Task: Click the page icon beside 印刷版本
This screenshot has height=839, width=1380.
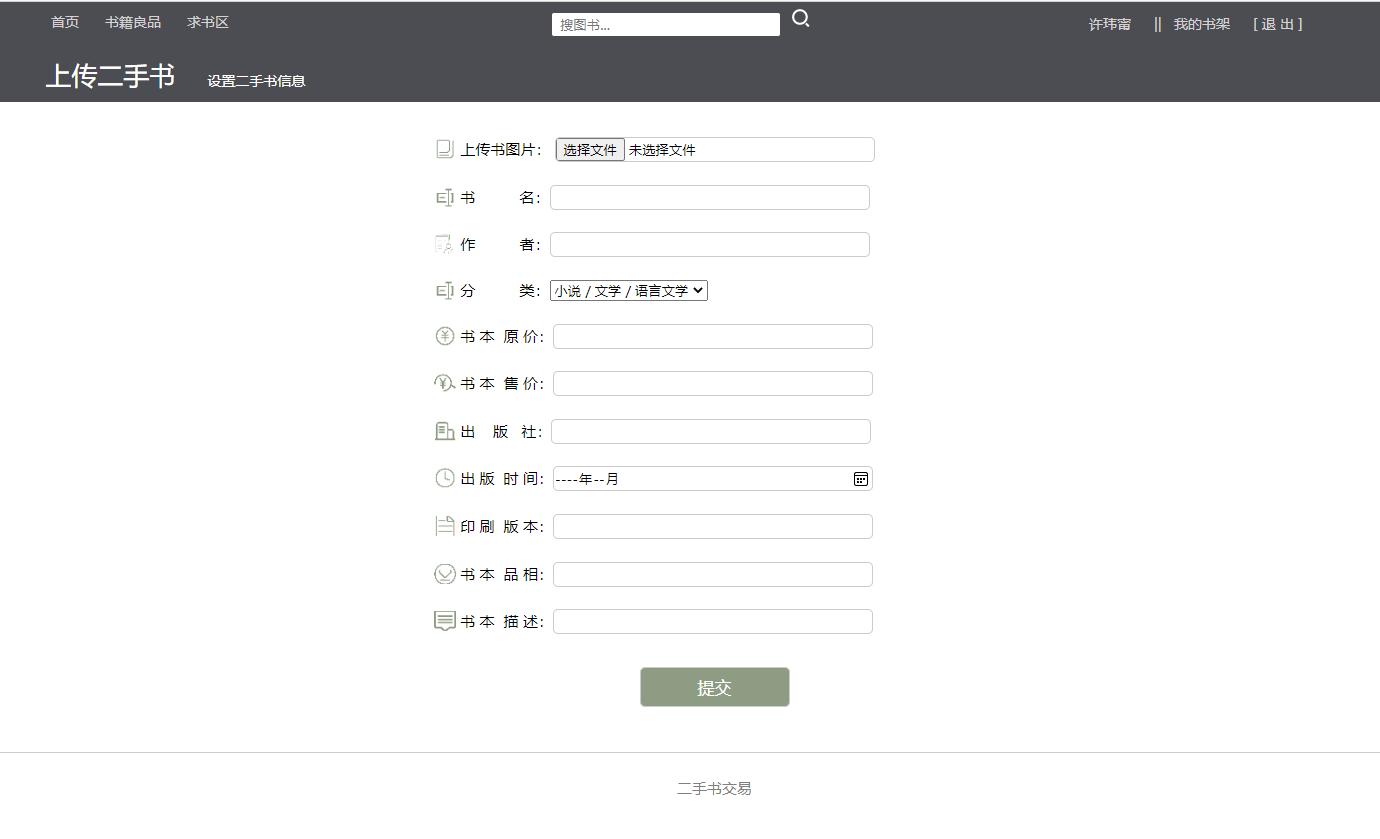Action: click(x=444, y=525)
